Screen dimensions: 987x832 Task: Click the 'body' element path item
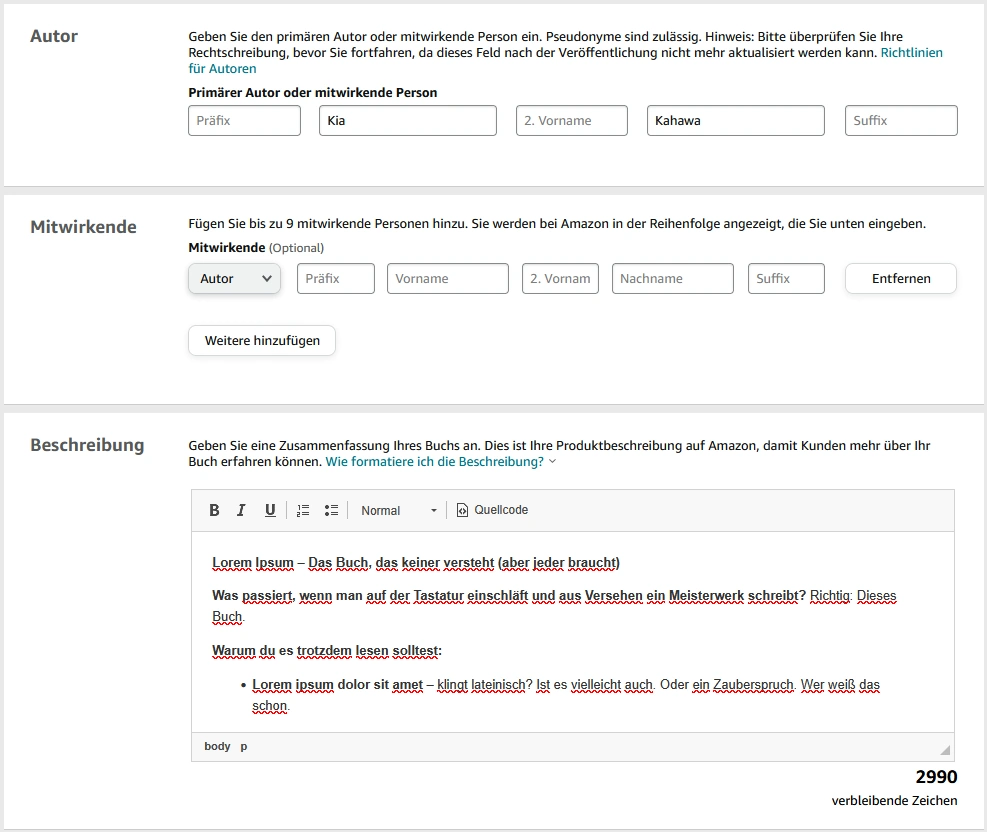(x=217, y=746)
